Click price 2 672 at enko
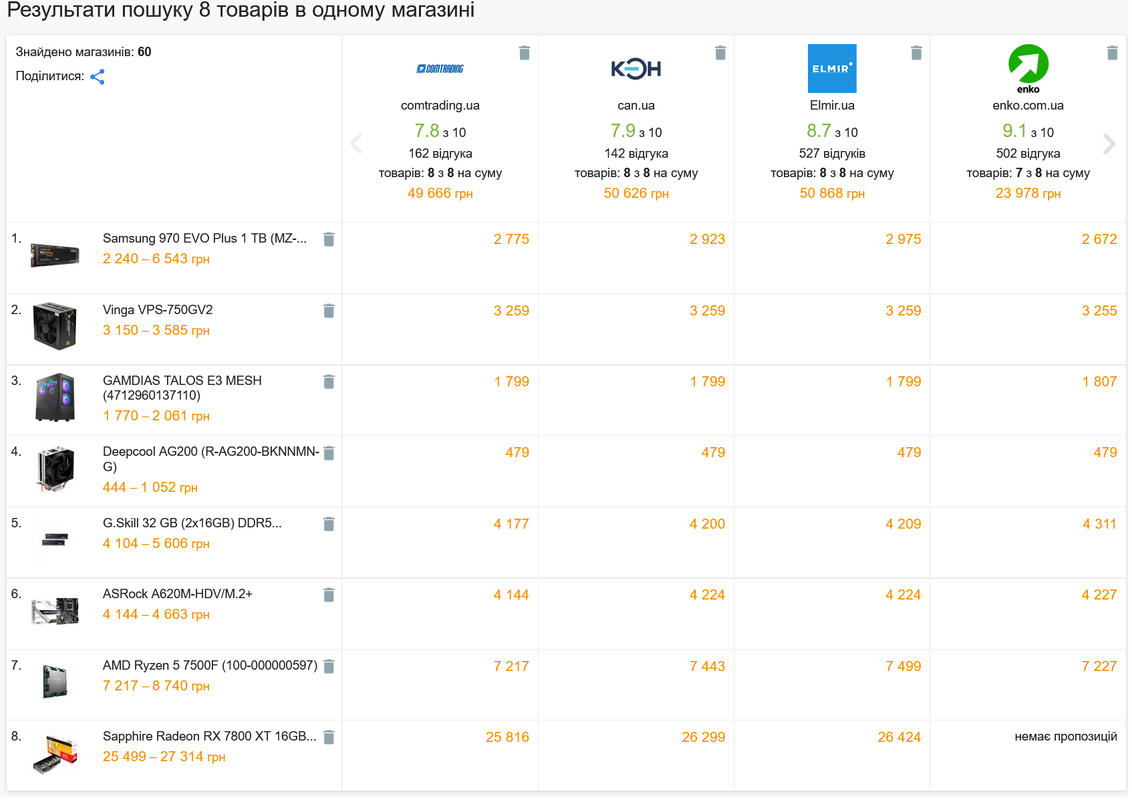This screenshot has width=1132, height=800. pos(1100,240)
